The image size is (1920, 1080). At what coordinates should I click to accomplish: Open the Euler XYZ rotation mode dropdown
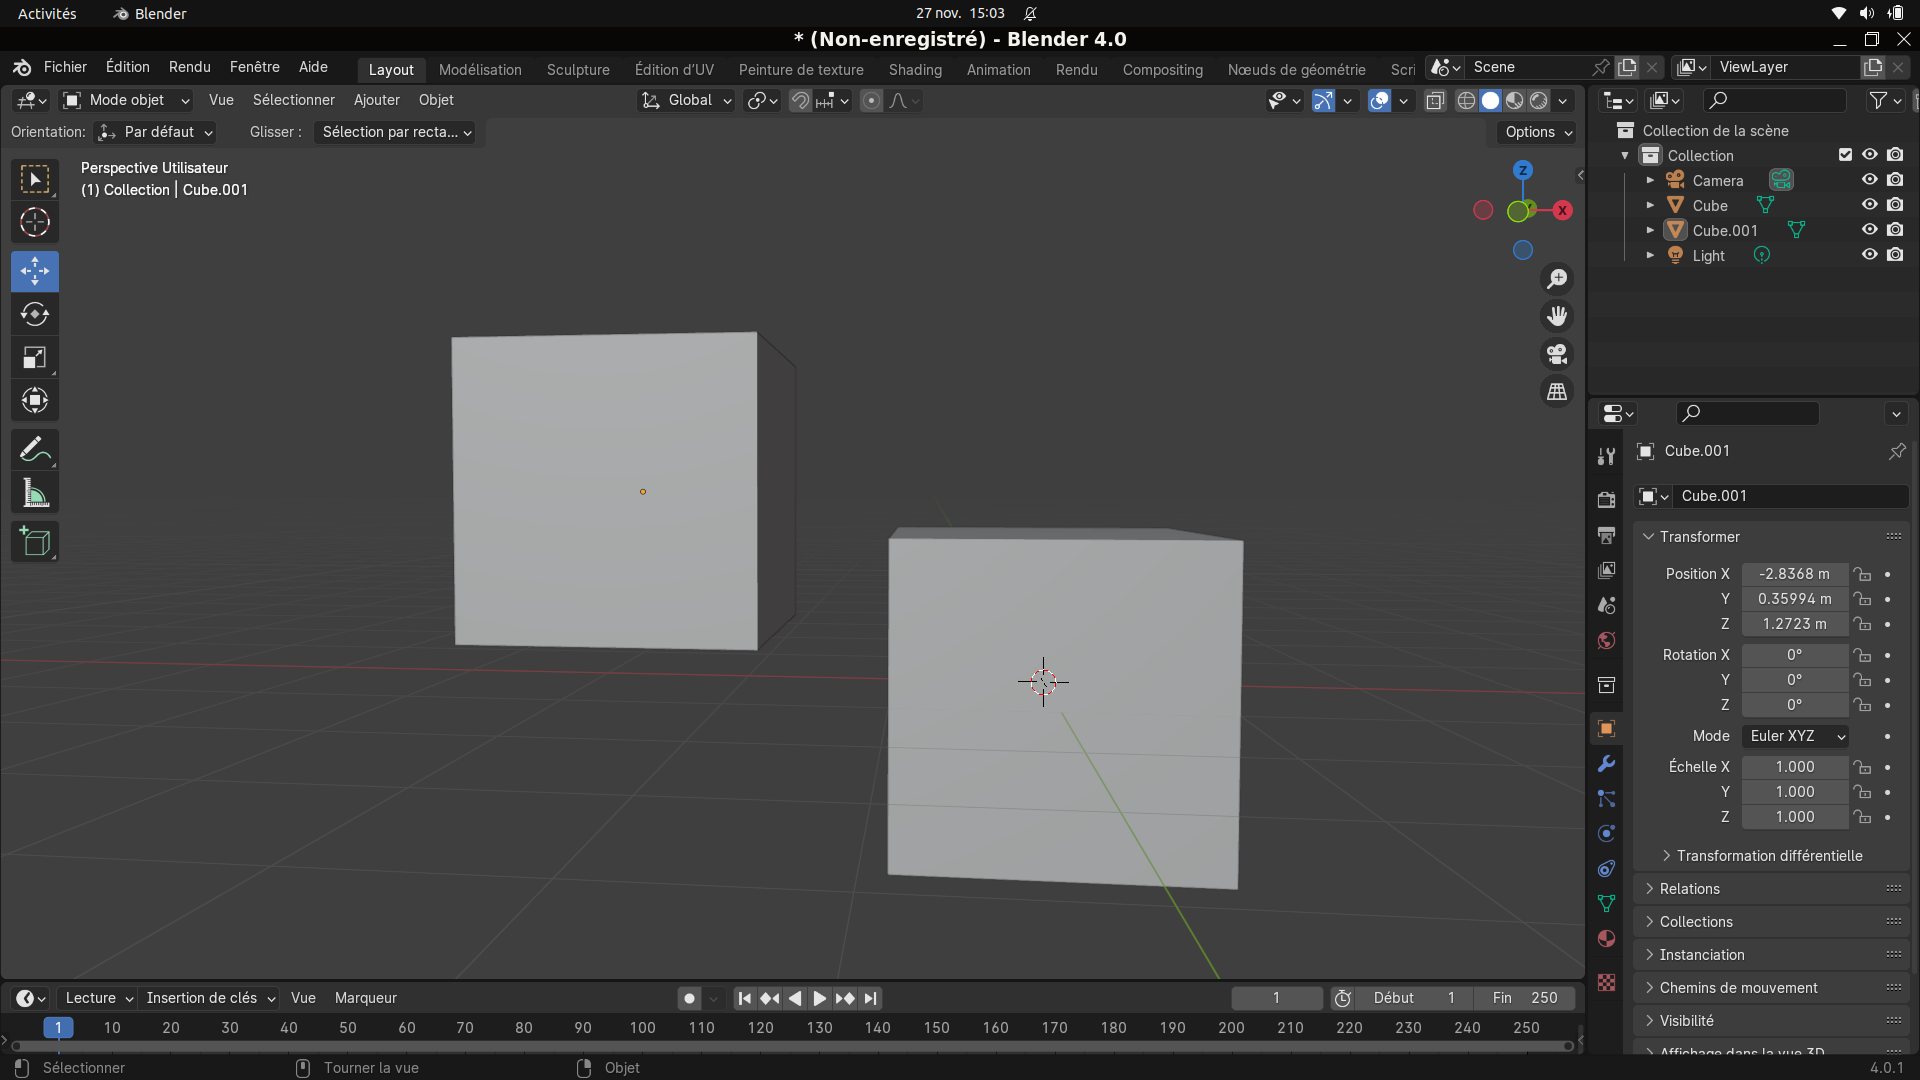tap(1795, 736)
